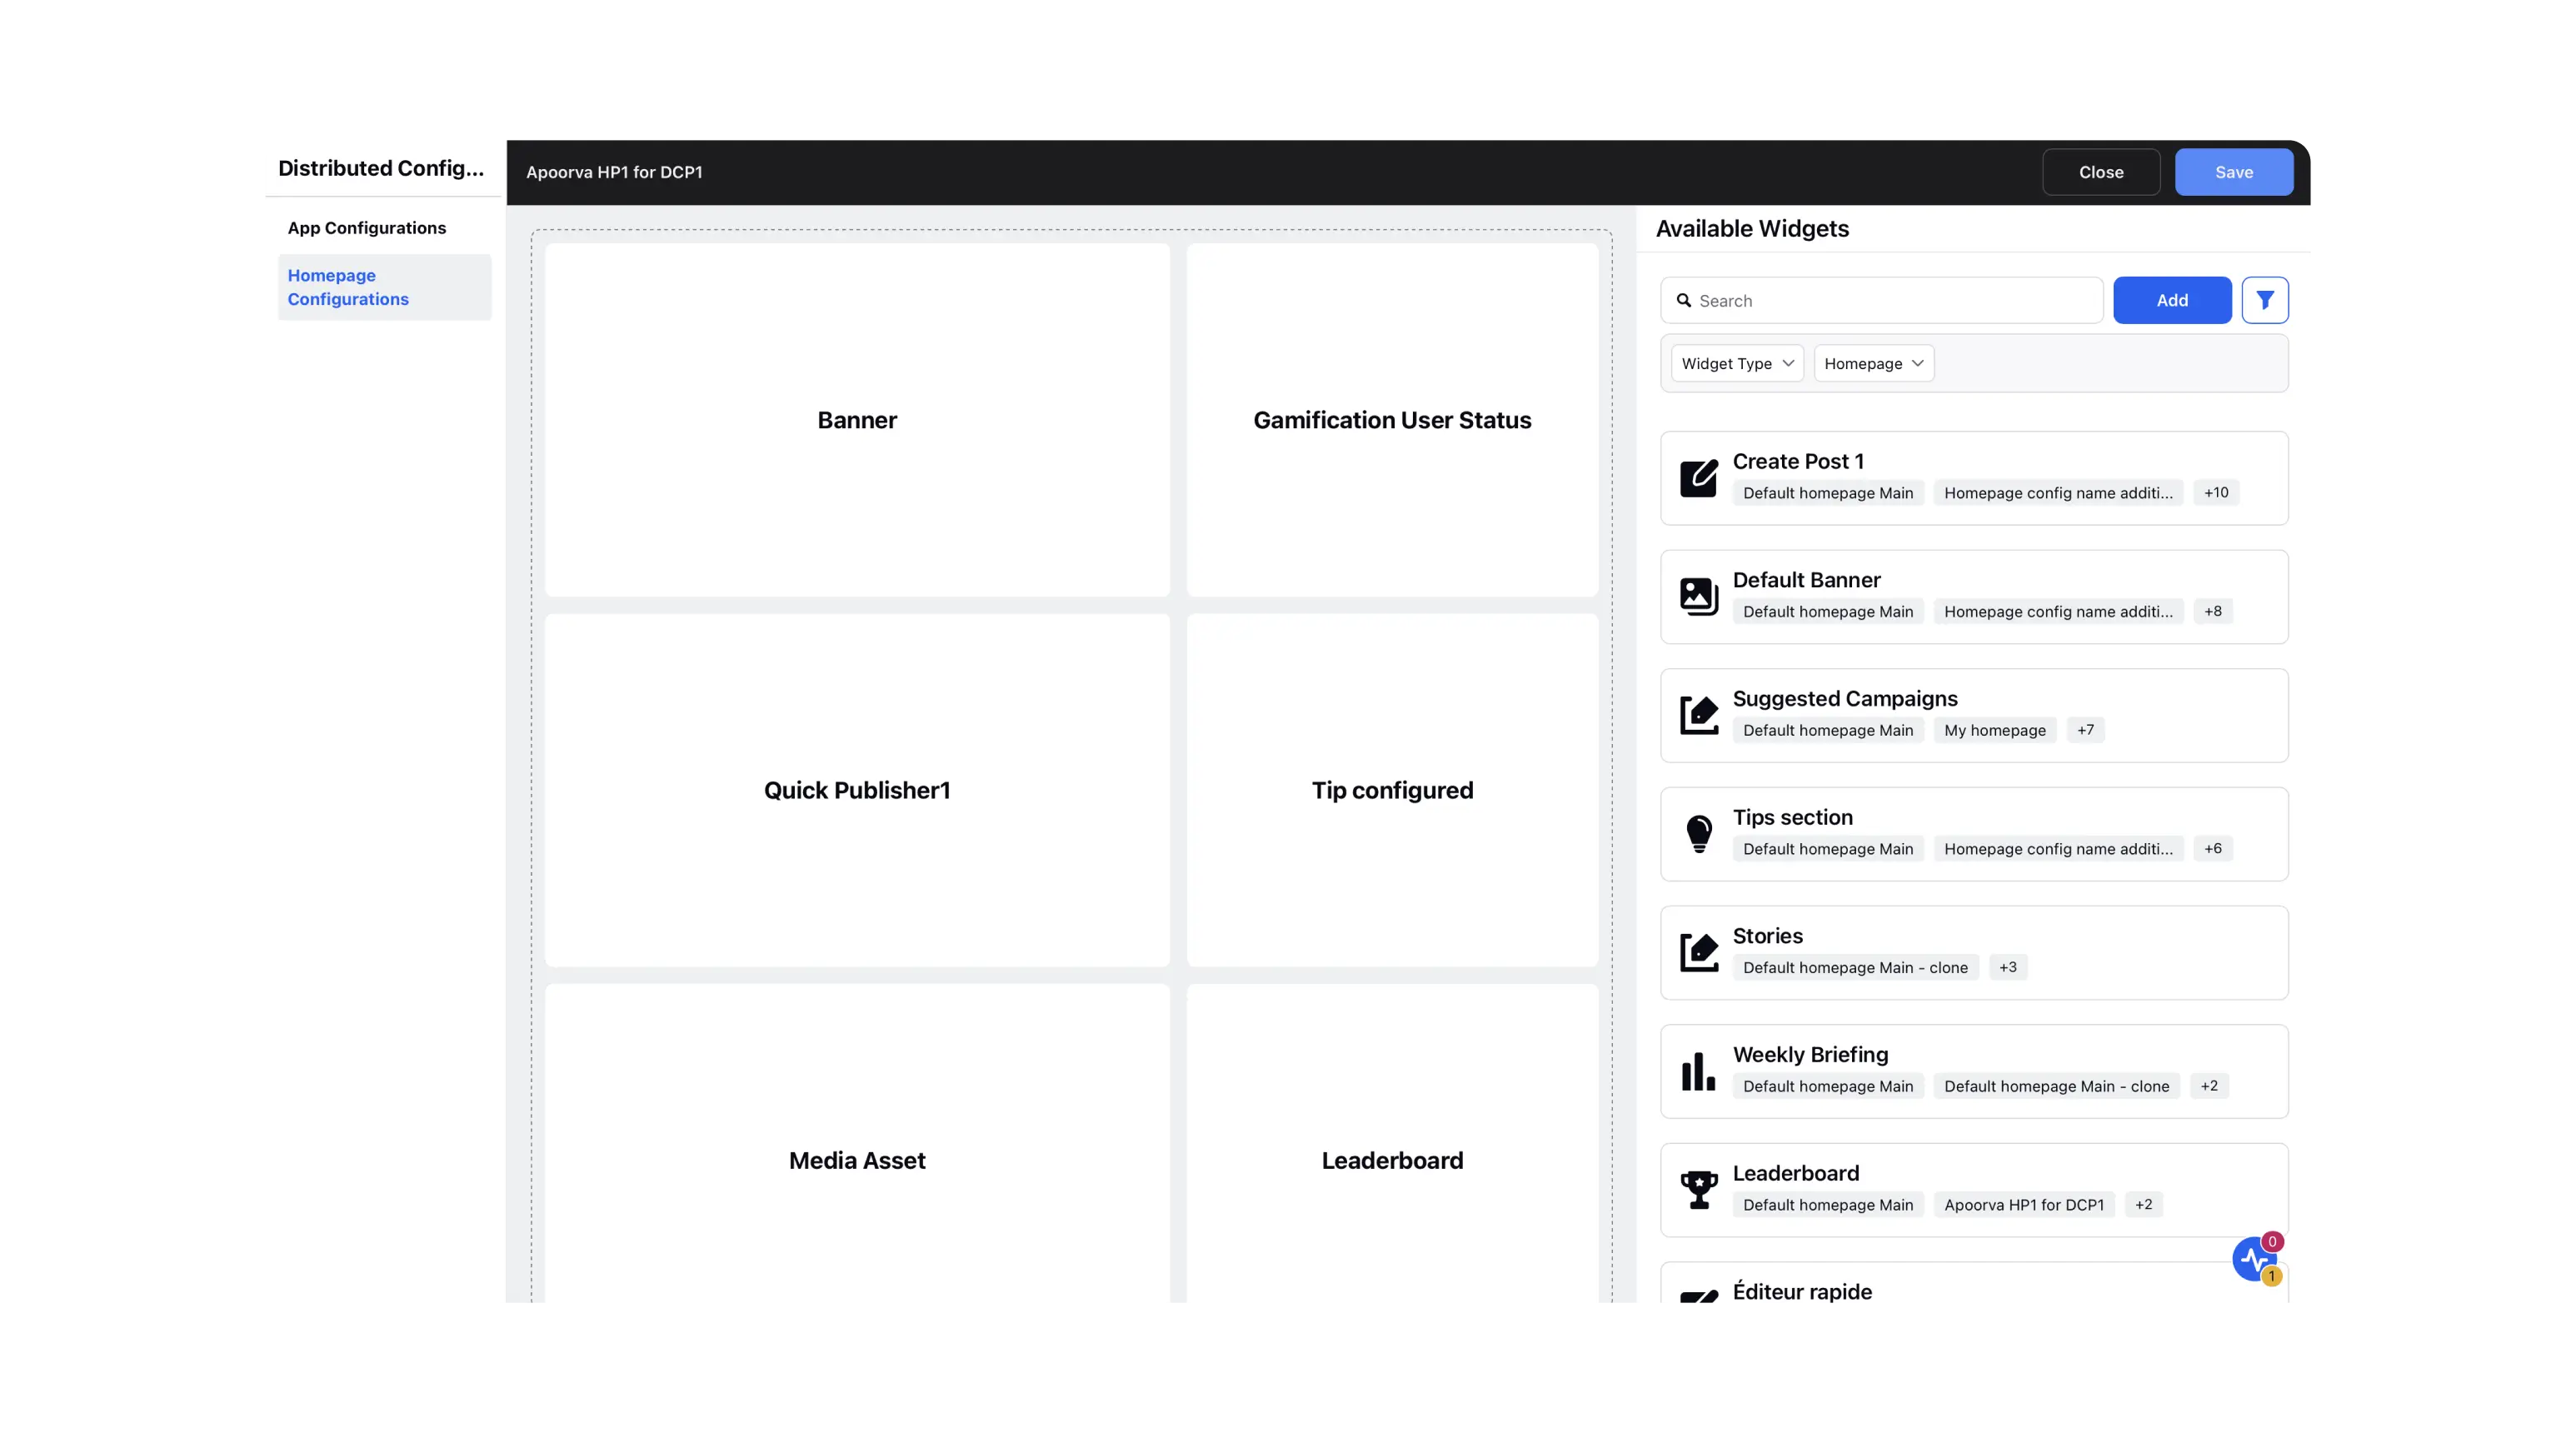This screenshot has height=1443, width=2576.
Task: Click the Leaderboard trophy icon
Action: pyautogui.click(x=1698, y=1190)
